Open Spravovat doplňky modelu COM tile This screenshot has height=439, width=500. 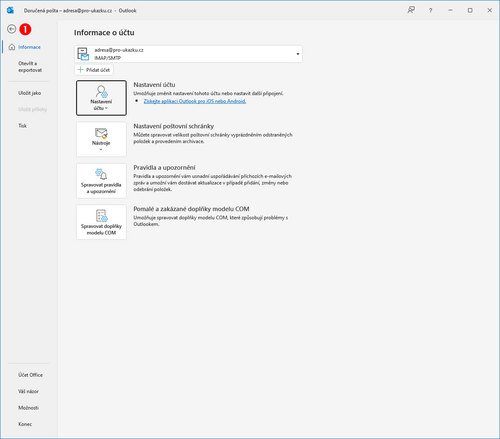coord(101,222)
